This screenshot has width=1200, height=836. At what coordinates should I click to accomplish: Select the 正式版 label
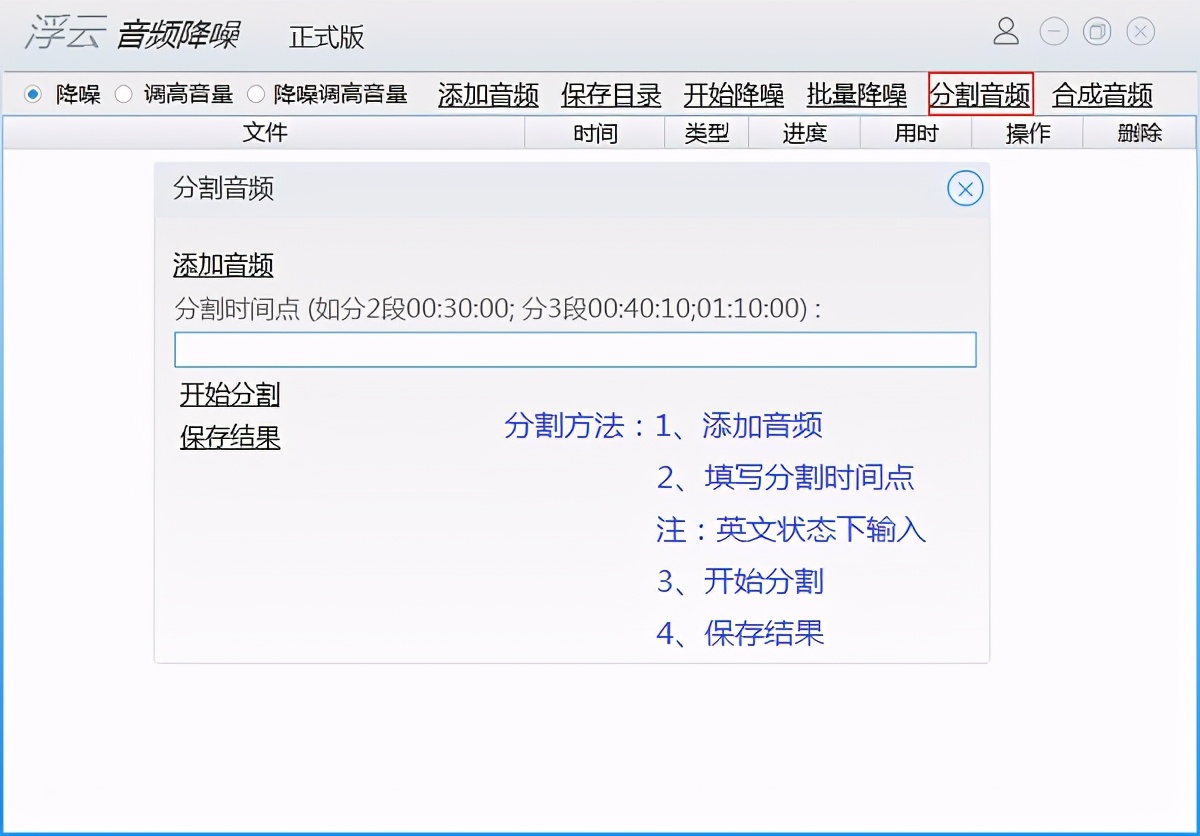(x=327, y=36)
